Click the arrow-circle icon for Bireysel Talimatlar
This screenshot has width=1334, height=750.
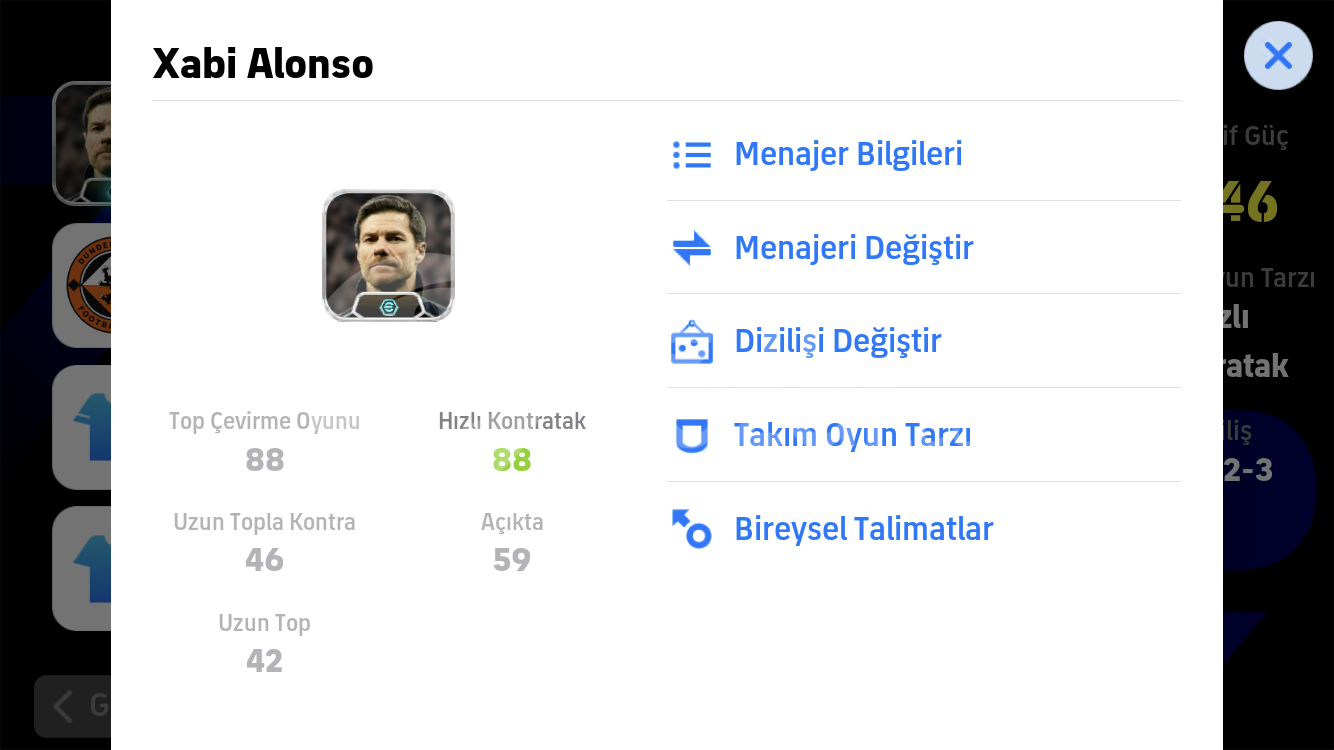click(x=691, y=528)
